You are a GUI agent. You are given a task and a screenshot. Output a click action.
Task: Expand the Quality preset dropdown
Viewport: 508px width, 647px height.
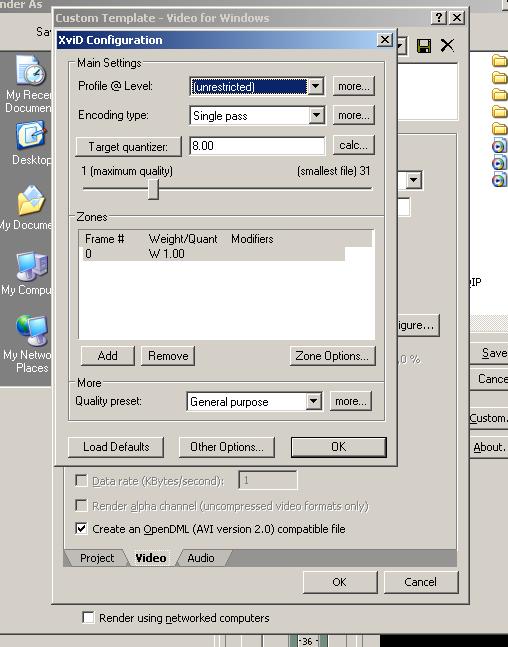pos(313,401)
